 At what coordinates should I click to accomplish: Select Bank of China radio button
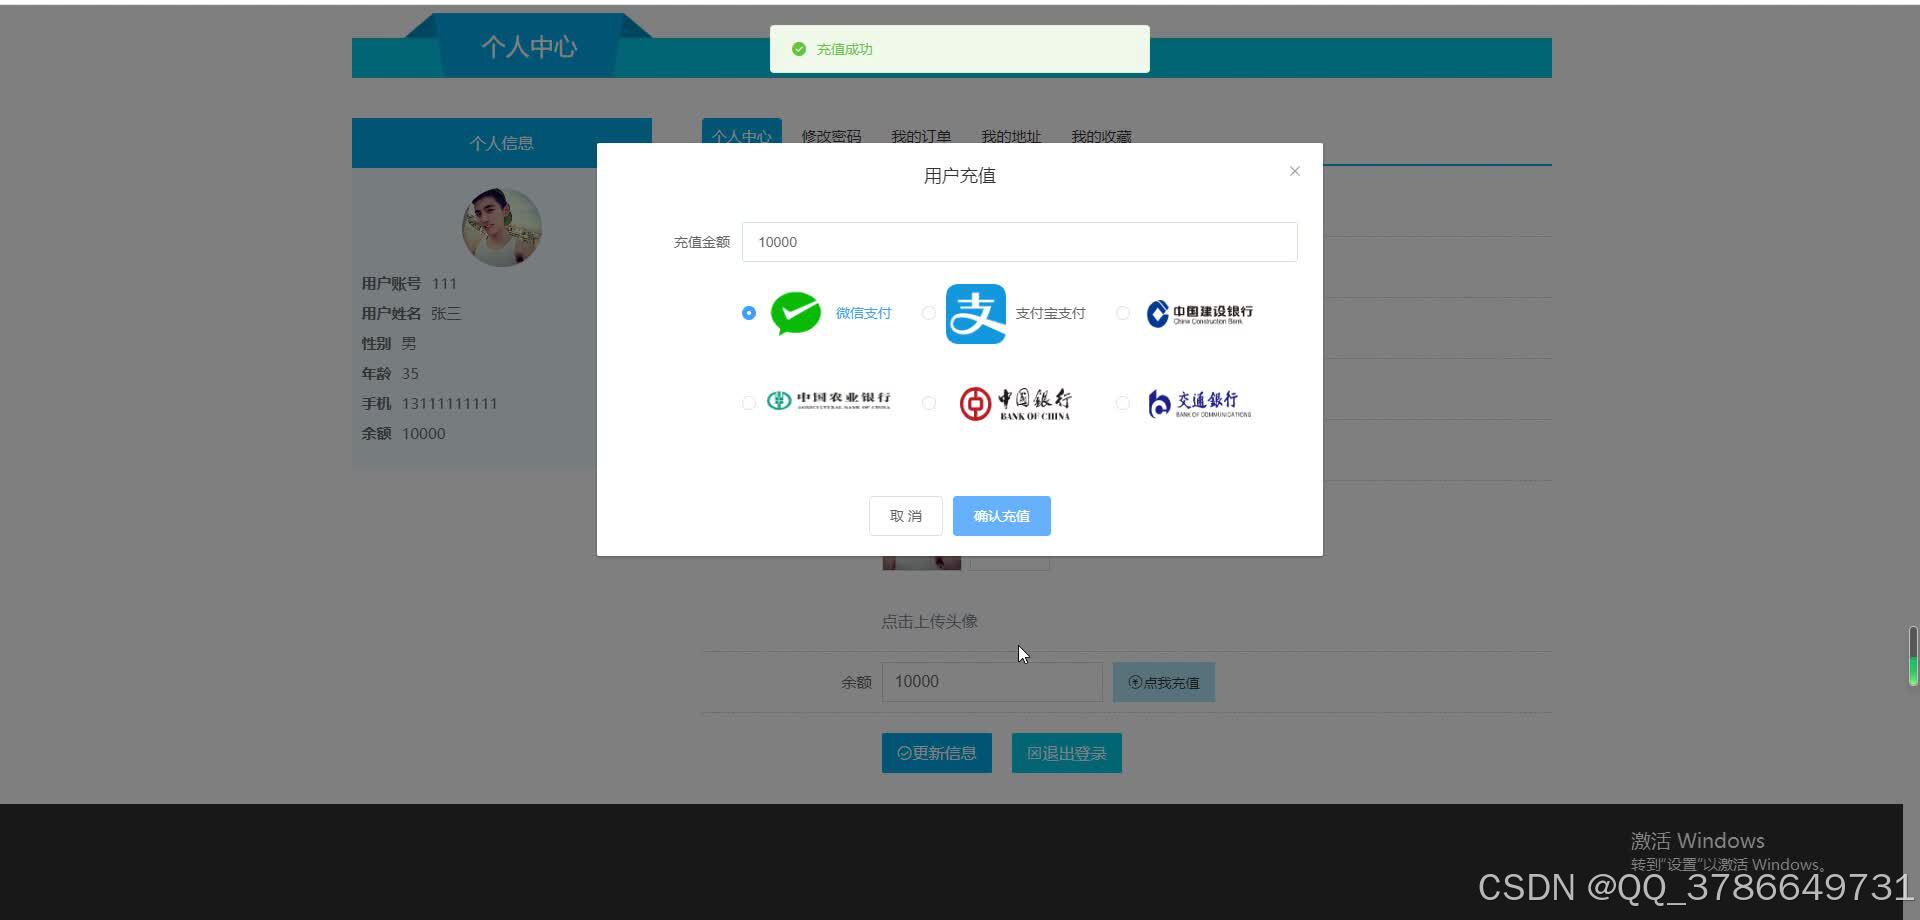coord(929,402)
